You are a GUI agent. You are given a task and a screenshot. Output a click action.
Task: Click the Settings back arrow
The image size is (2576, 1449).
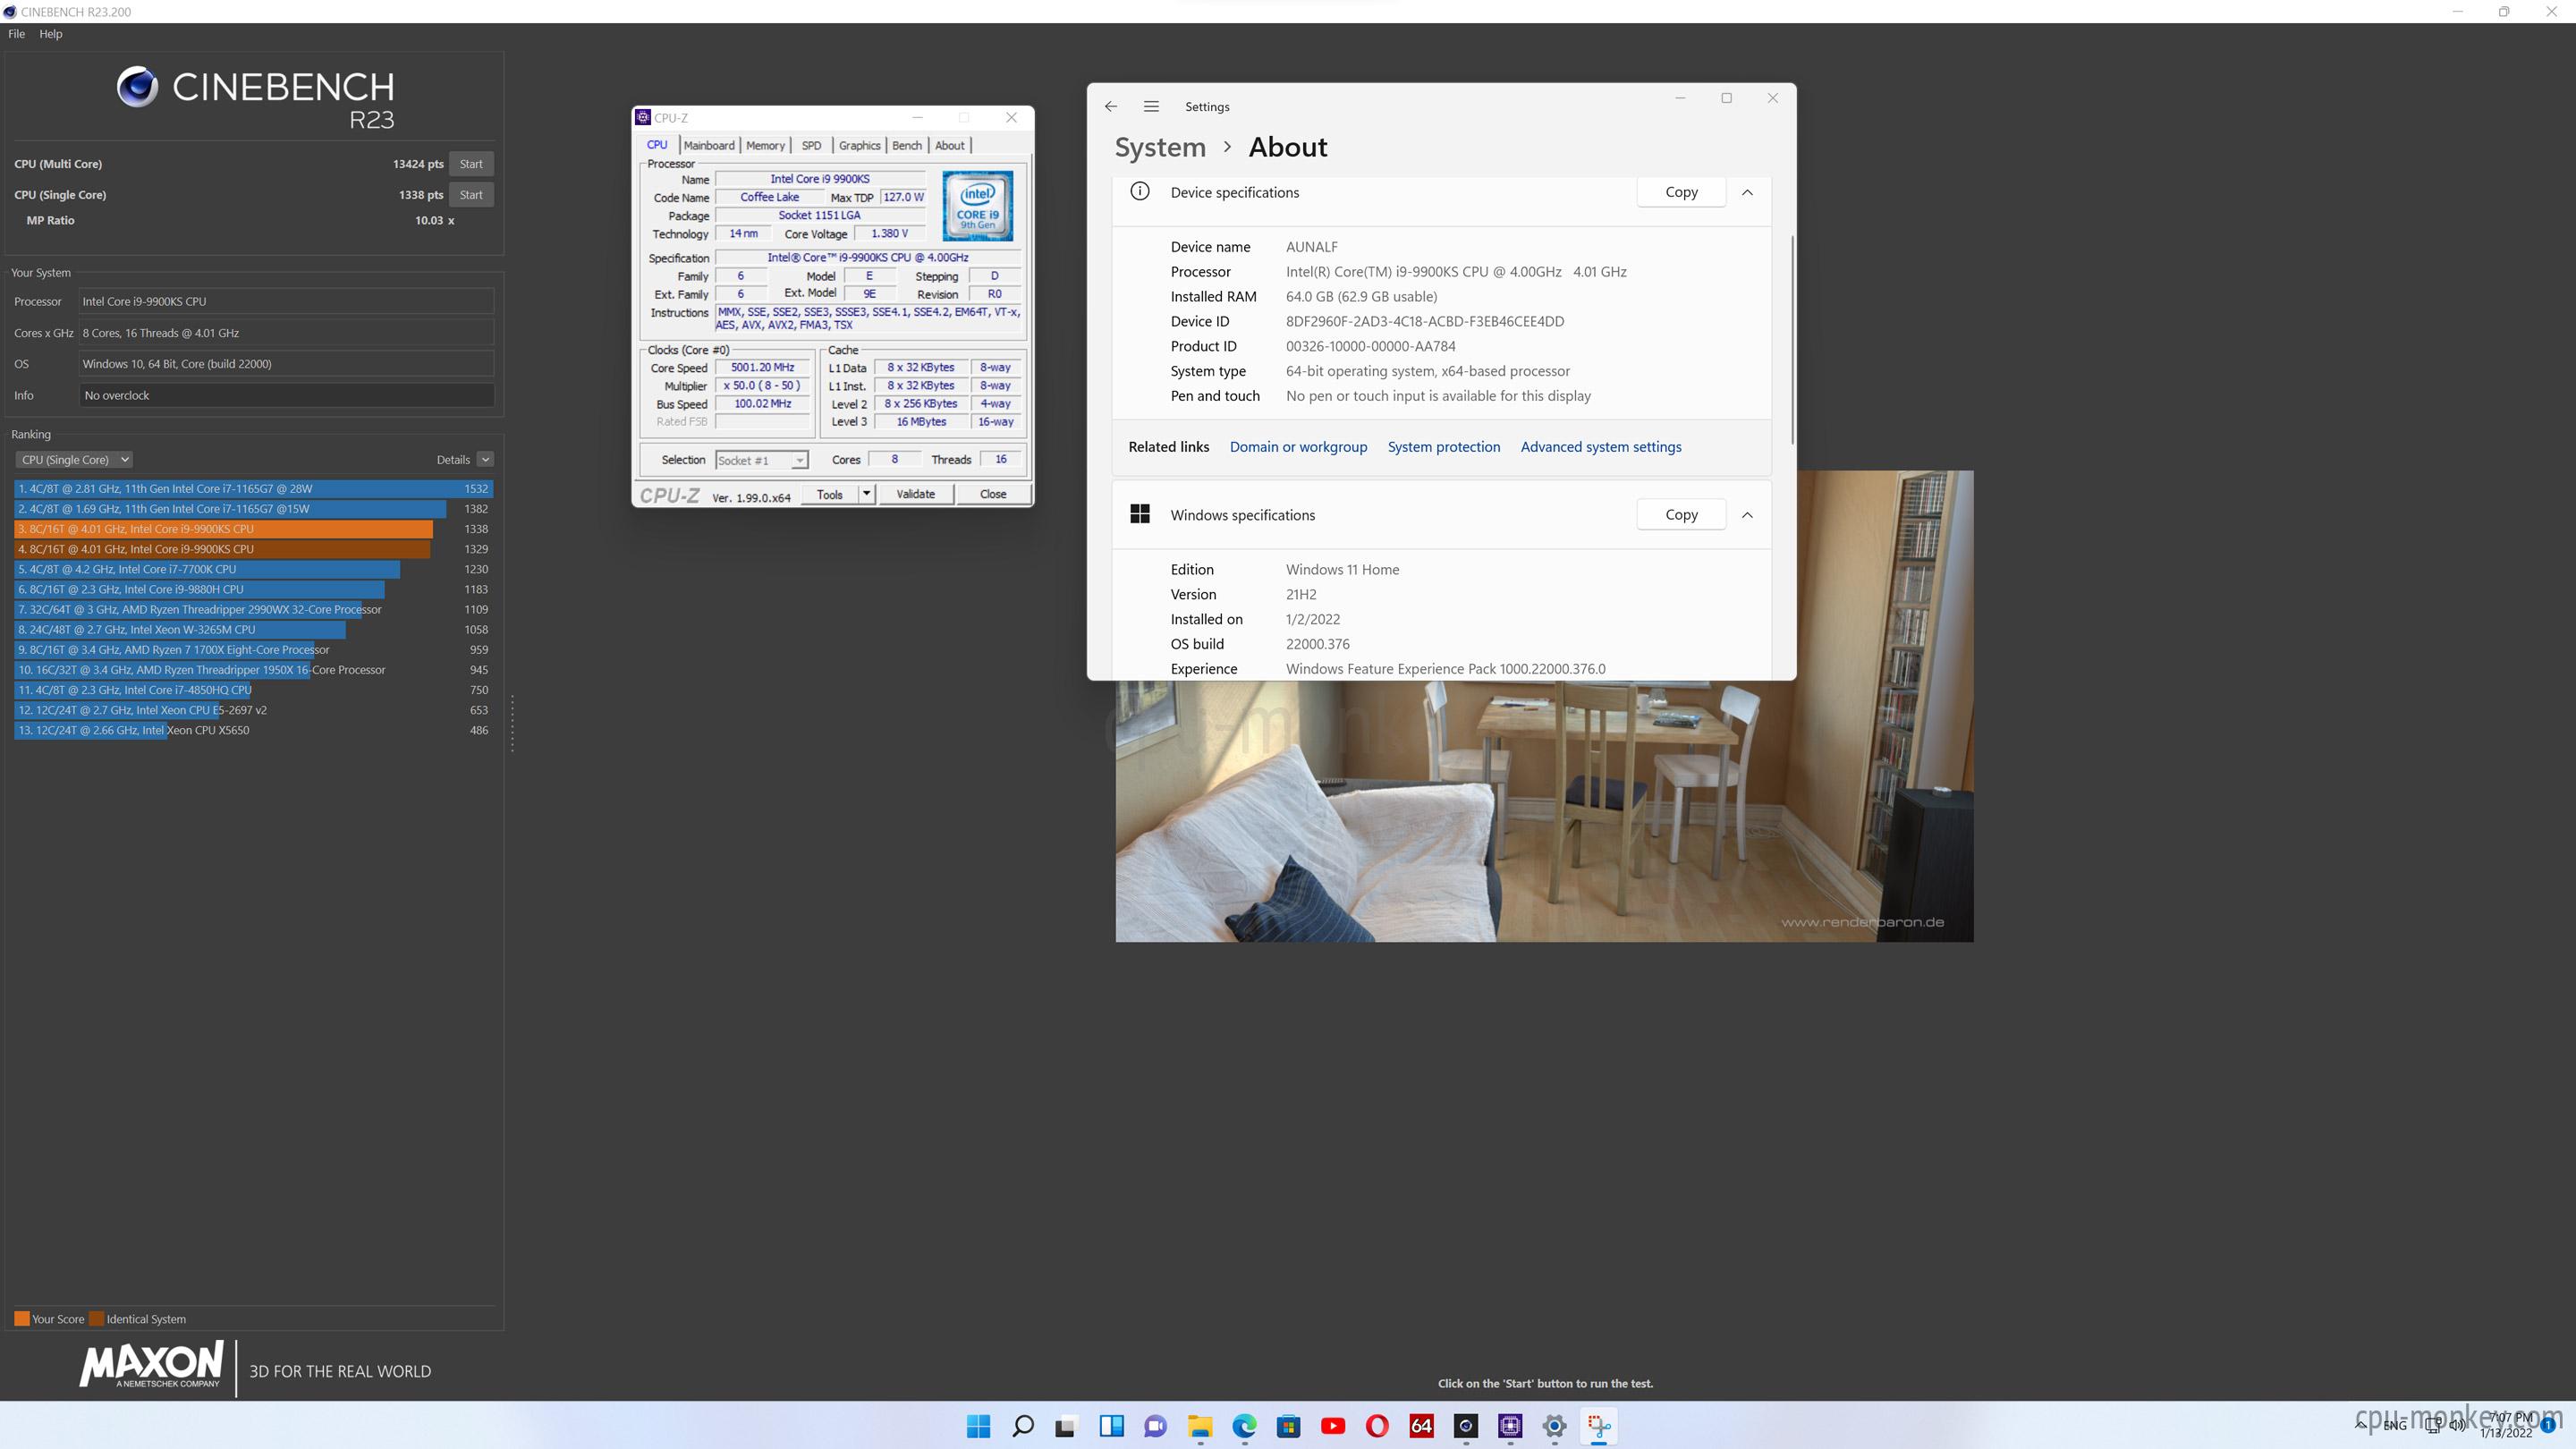tap(1111, 106)
